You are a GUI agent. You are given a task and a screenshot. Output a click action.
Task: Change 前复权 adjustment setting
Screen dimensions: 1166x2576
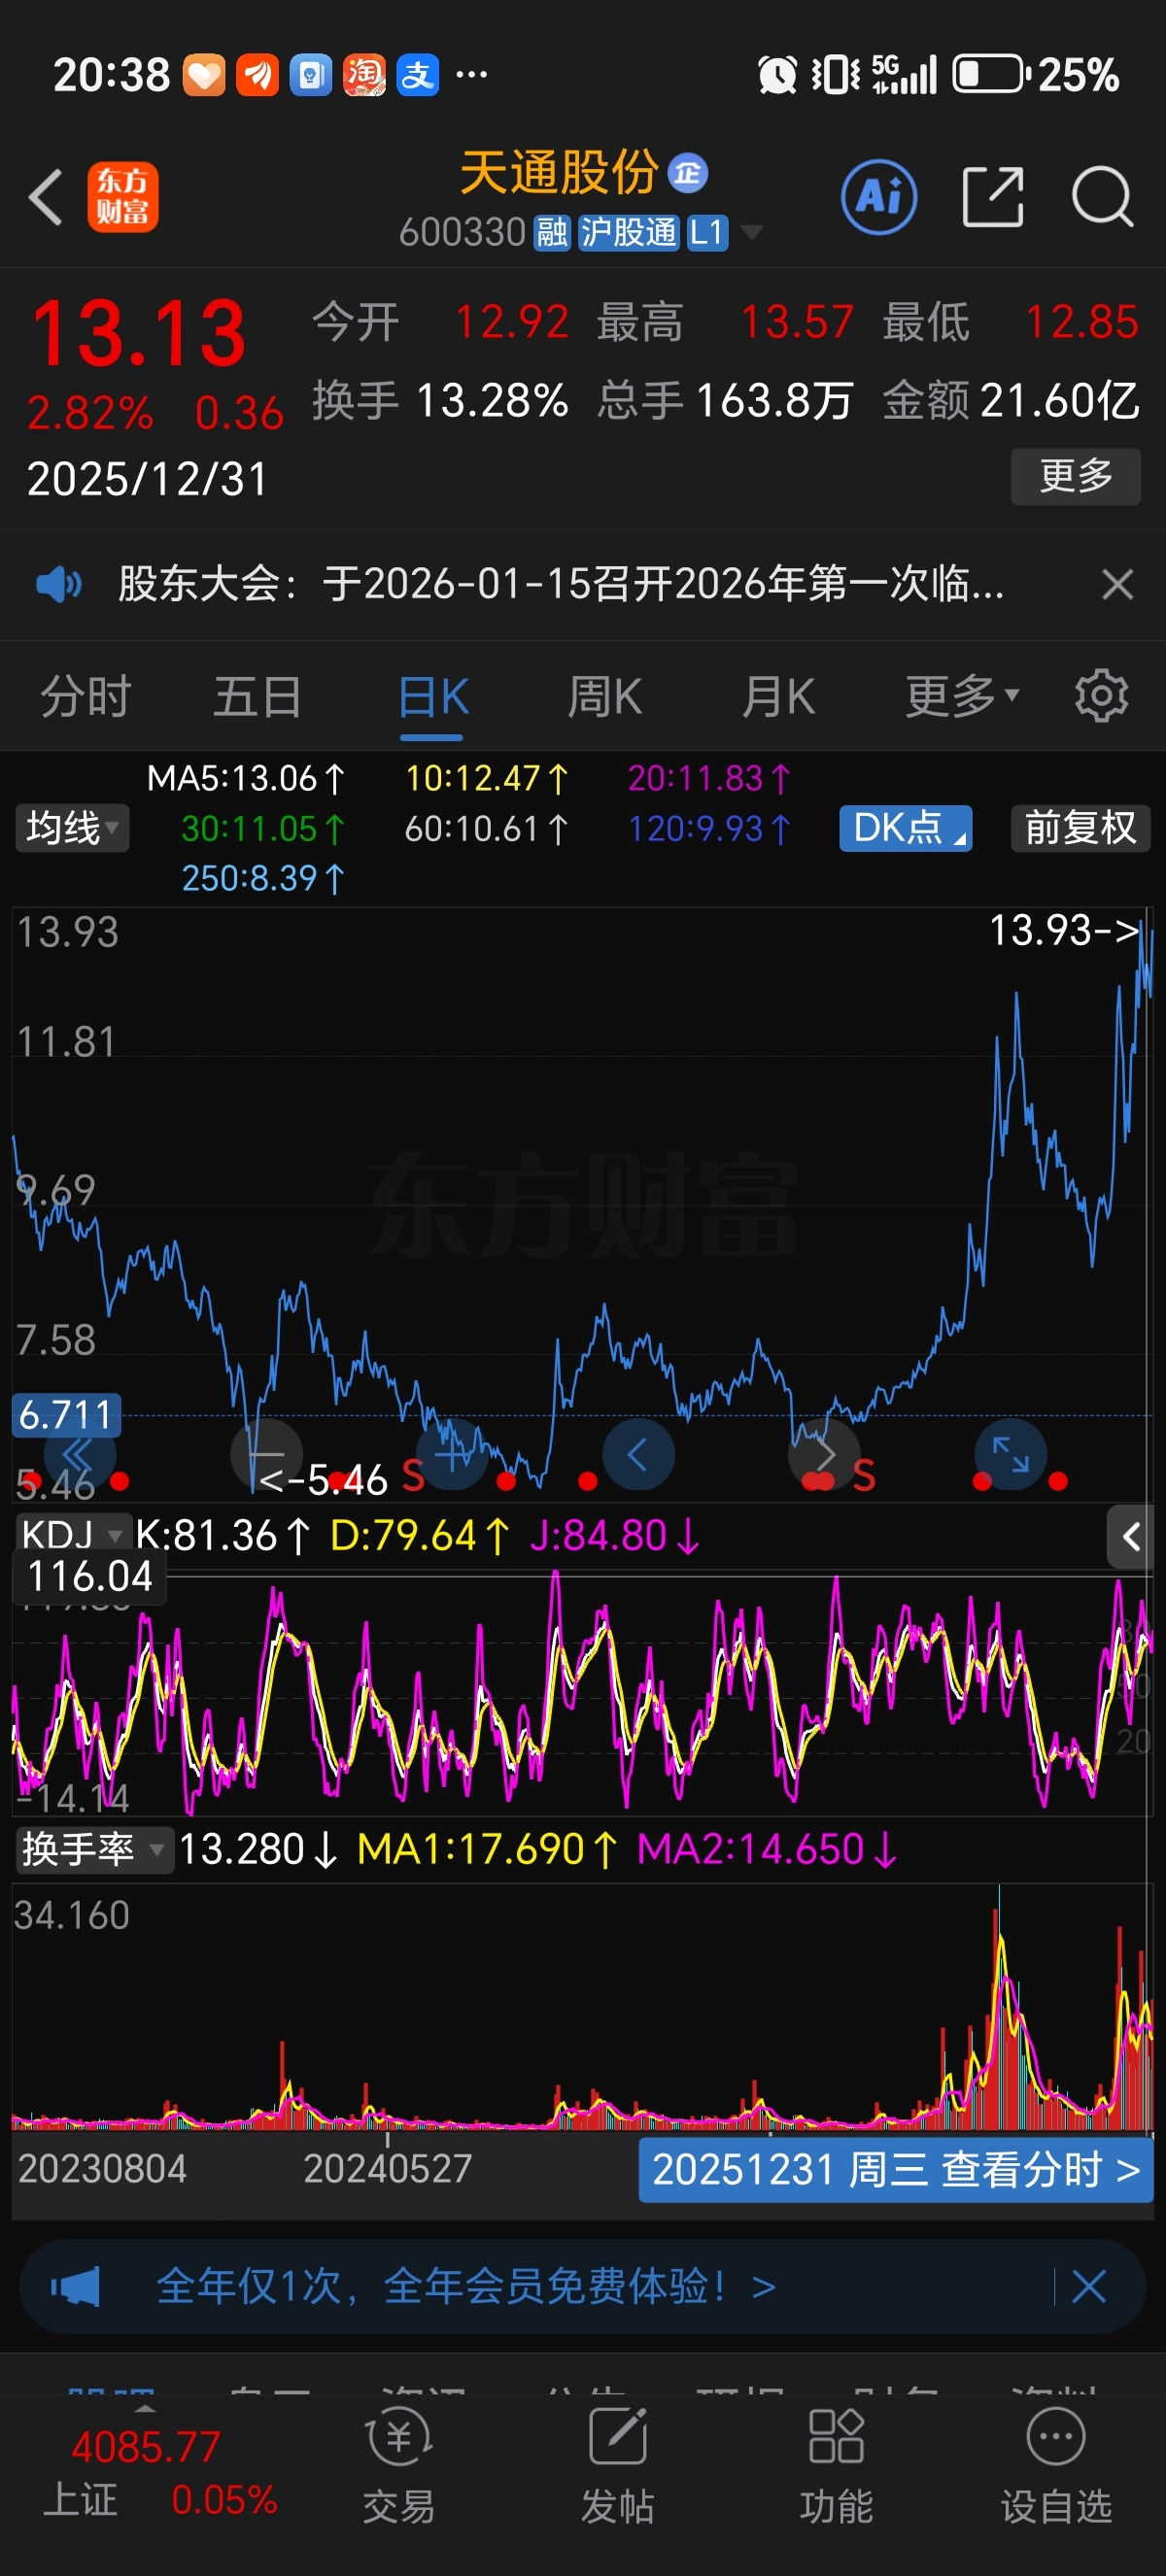click(1080, 828)
